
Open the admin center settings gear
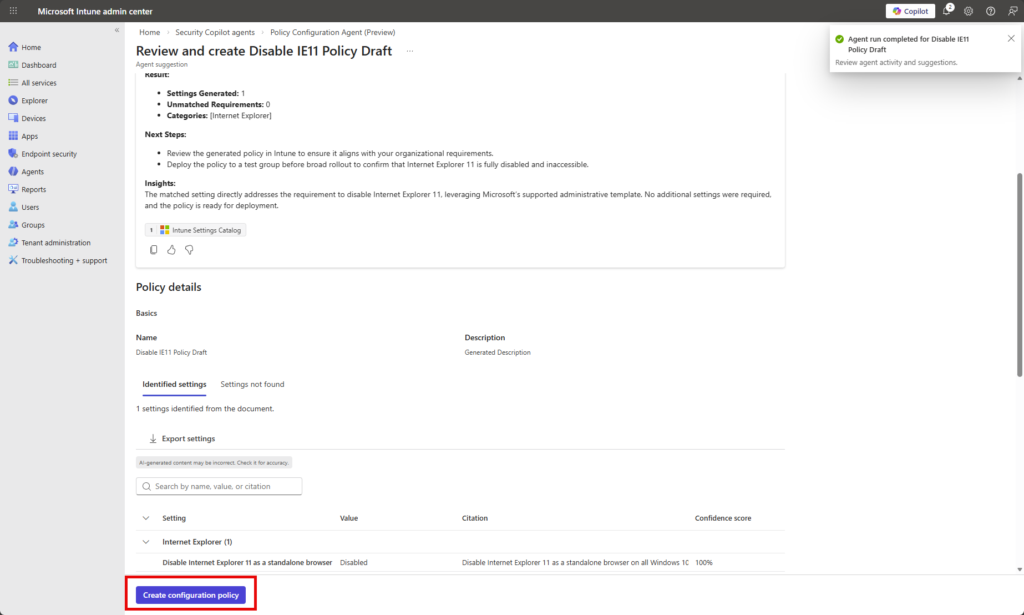[967, 11]
